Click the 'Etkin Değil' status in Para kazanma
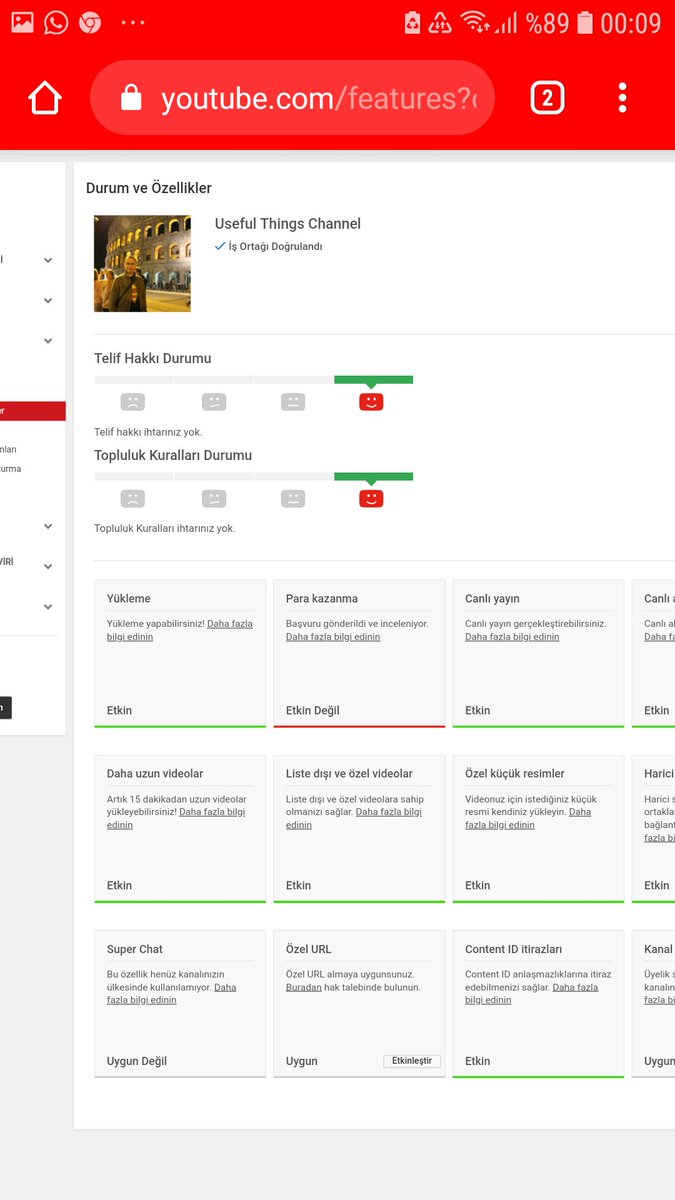This screenshot has width=675, height=1200. click(x=313, y=711)
